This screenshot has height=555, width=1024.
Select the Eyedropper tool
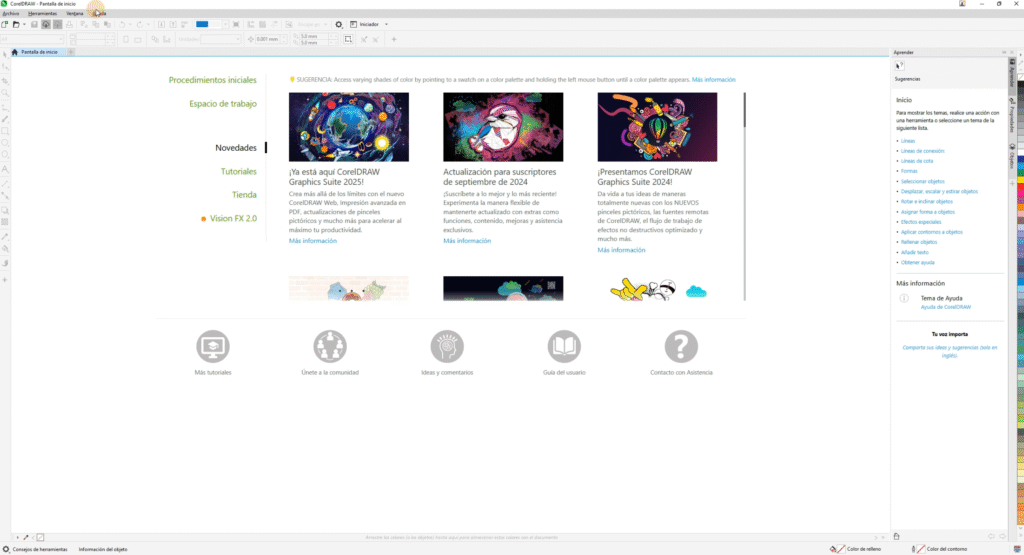pos(5,236)
